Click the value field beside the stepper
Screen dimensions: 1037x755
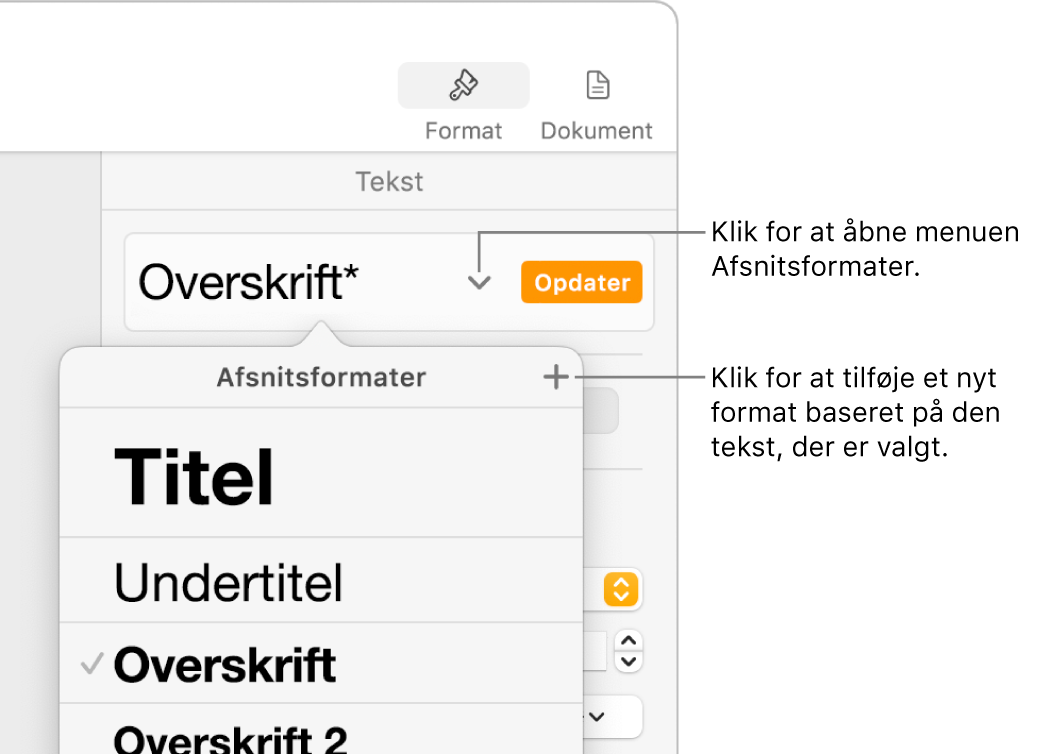[x=595, y=651]
